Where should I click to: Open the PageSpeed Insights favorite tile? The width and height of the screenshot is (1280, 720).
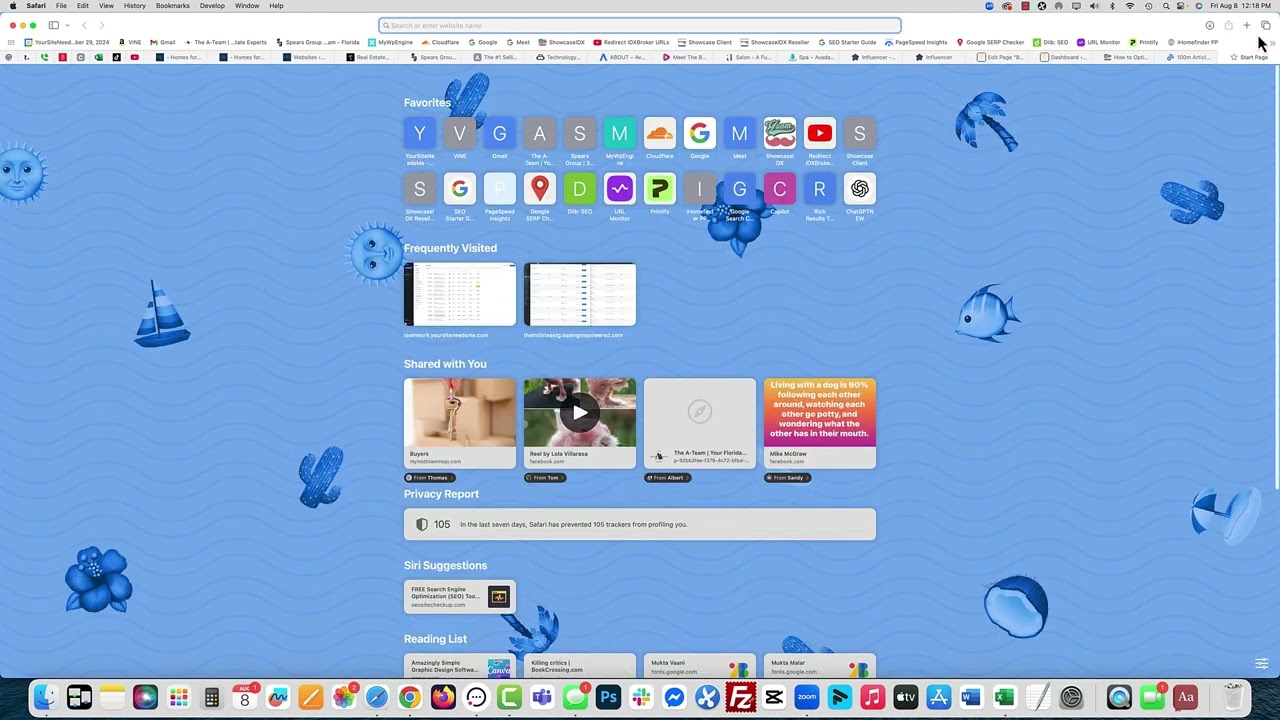click(499, 189)
